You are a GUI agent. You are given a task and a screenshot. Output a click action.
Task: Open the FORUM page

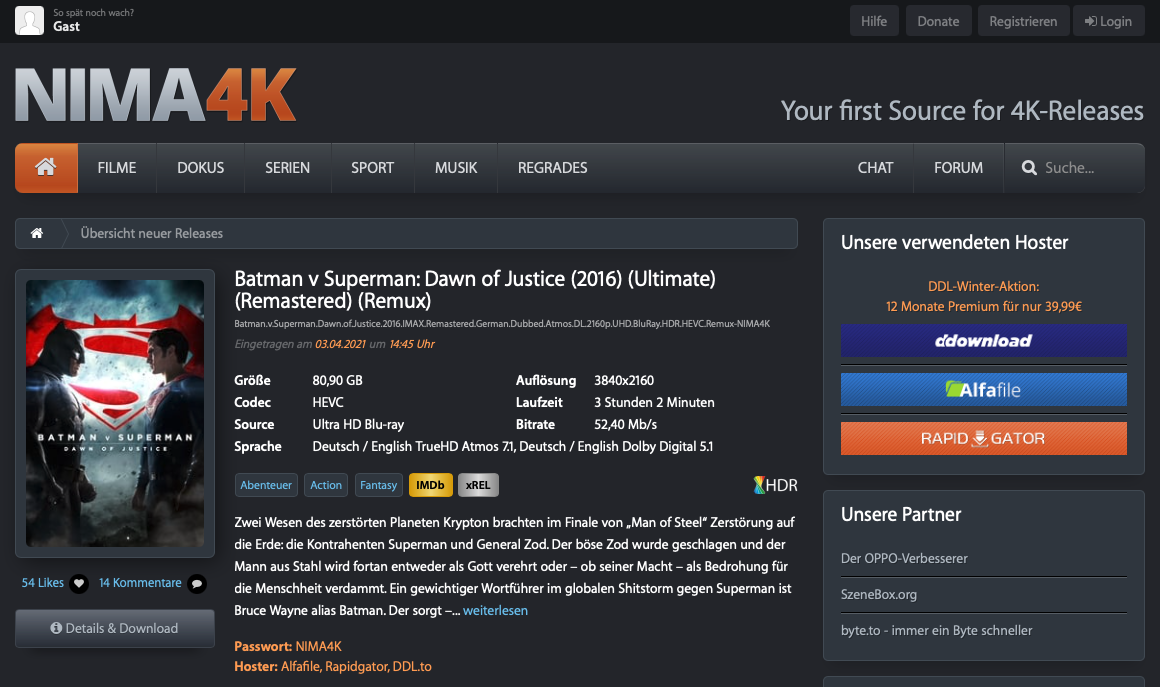coord(958,168)
